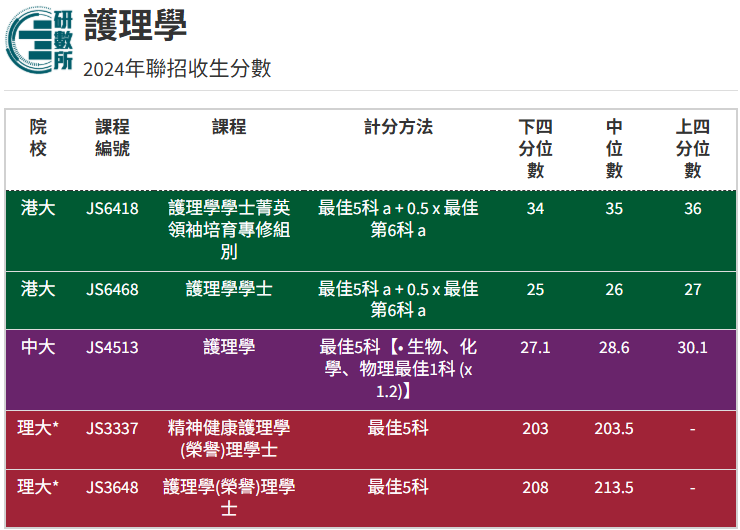Click 理大* in the JS3337 row
Image resolution: width=740 pixels, height=530 pixels.
click(x=38, y=428)
